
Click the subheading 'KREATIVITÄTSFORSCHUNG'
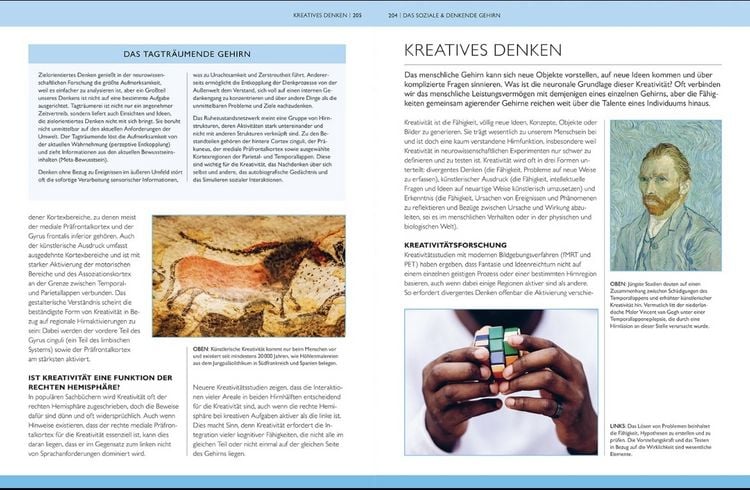455,245
